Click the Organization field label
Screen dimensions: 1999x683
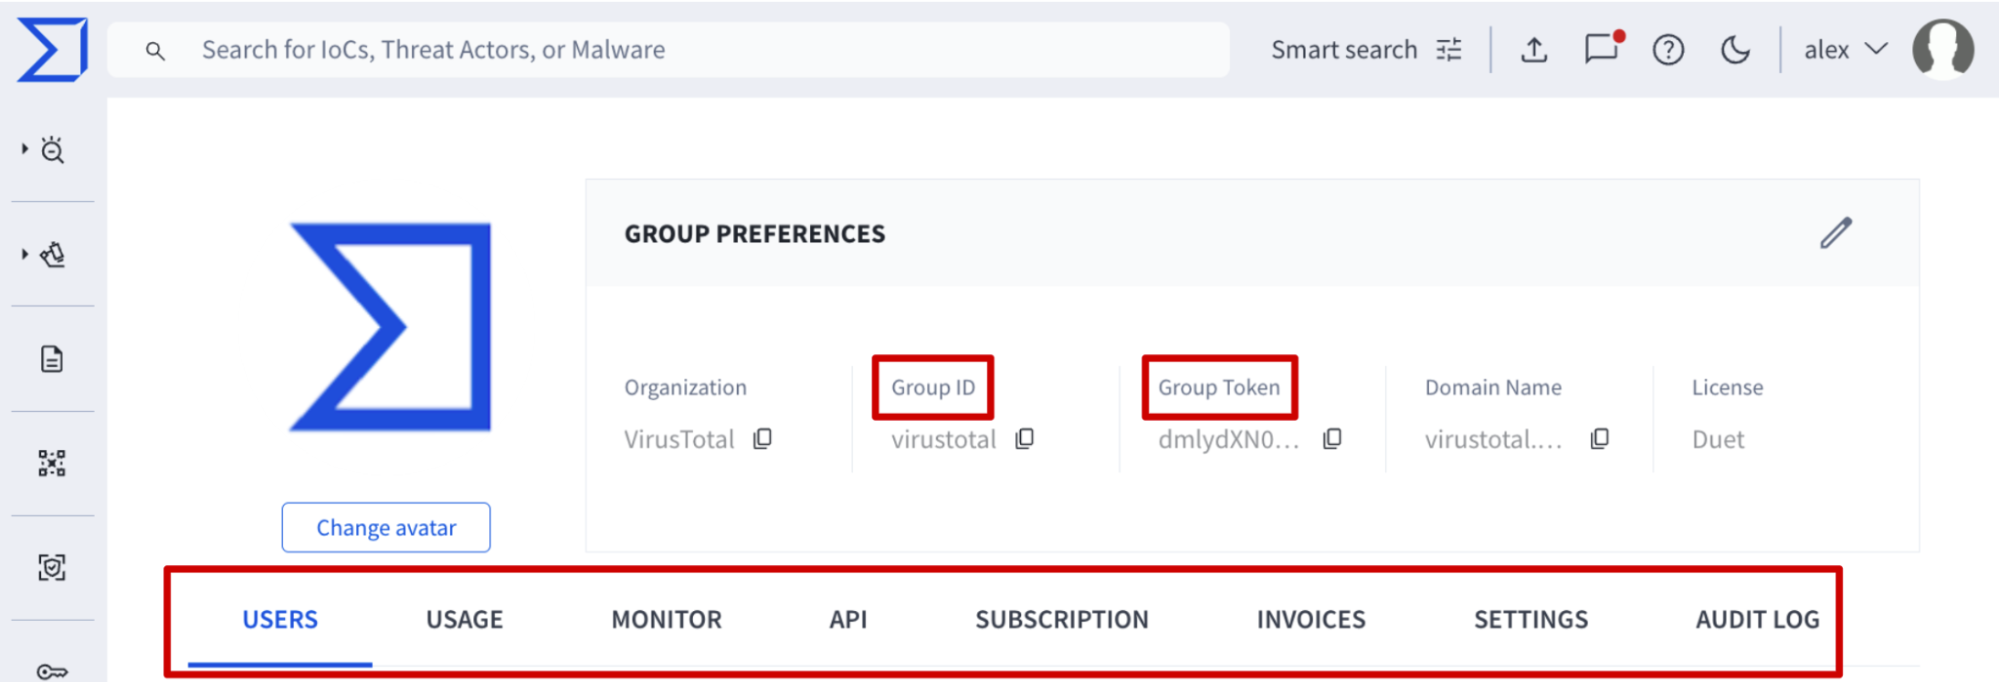pyautogui.click(x=686, y=387)
